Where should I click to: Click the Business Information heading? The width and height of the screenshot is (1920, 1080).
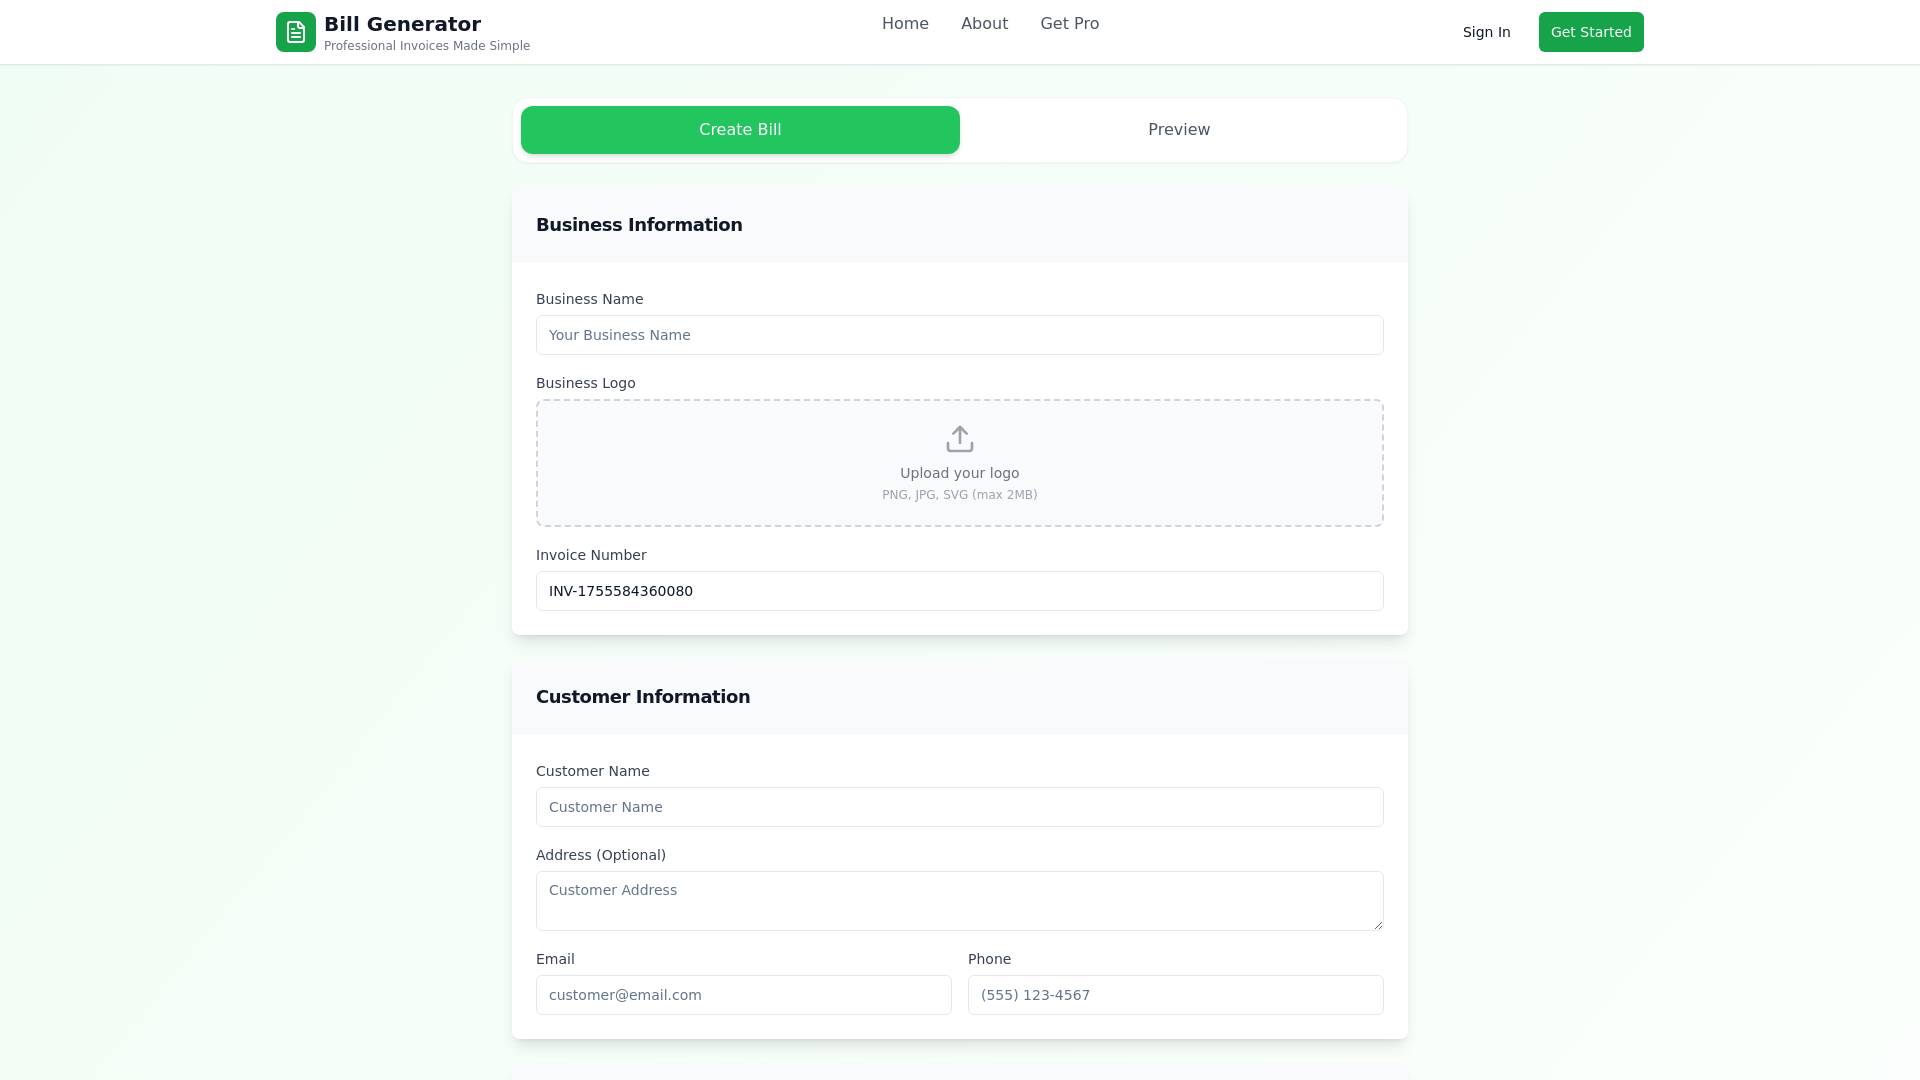[x=639, y=225]
